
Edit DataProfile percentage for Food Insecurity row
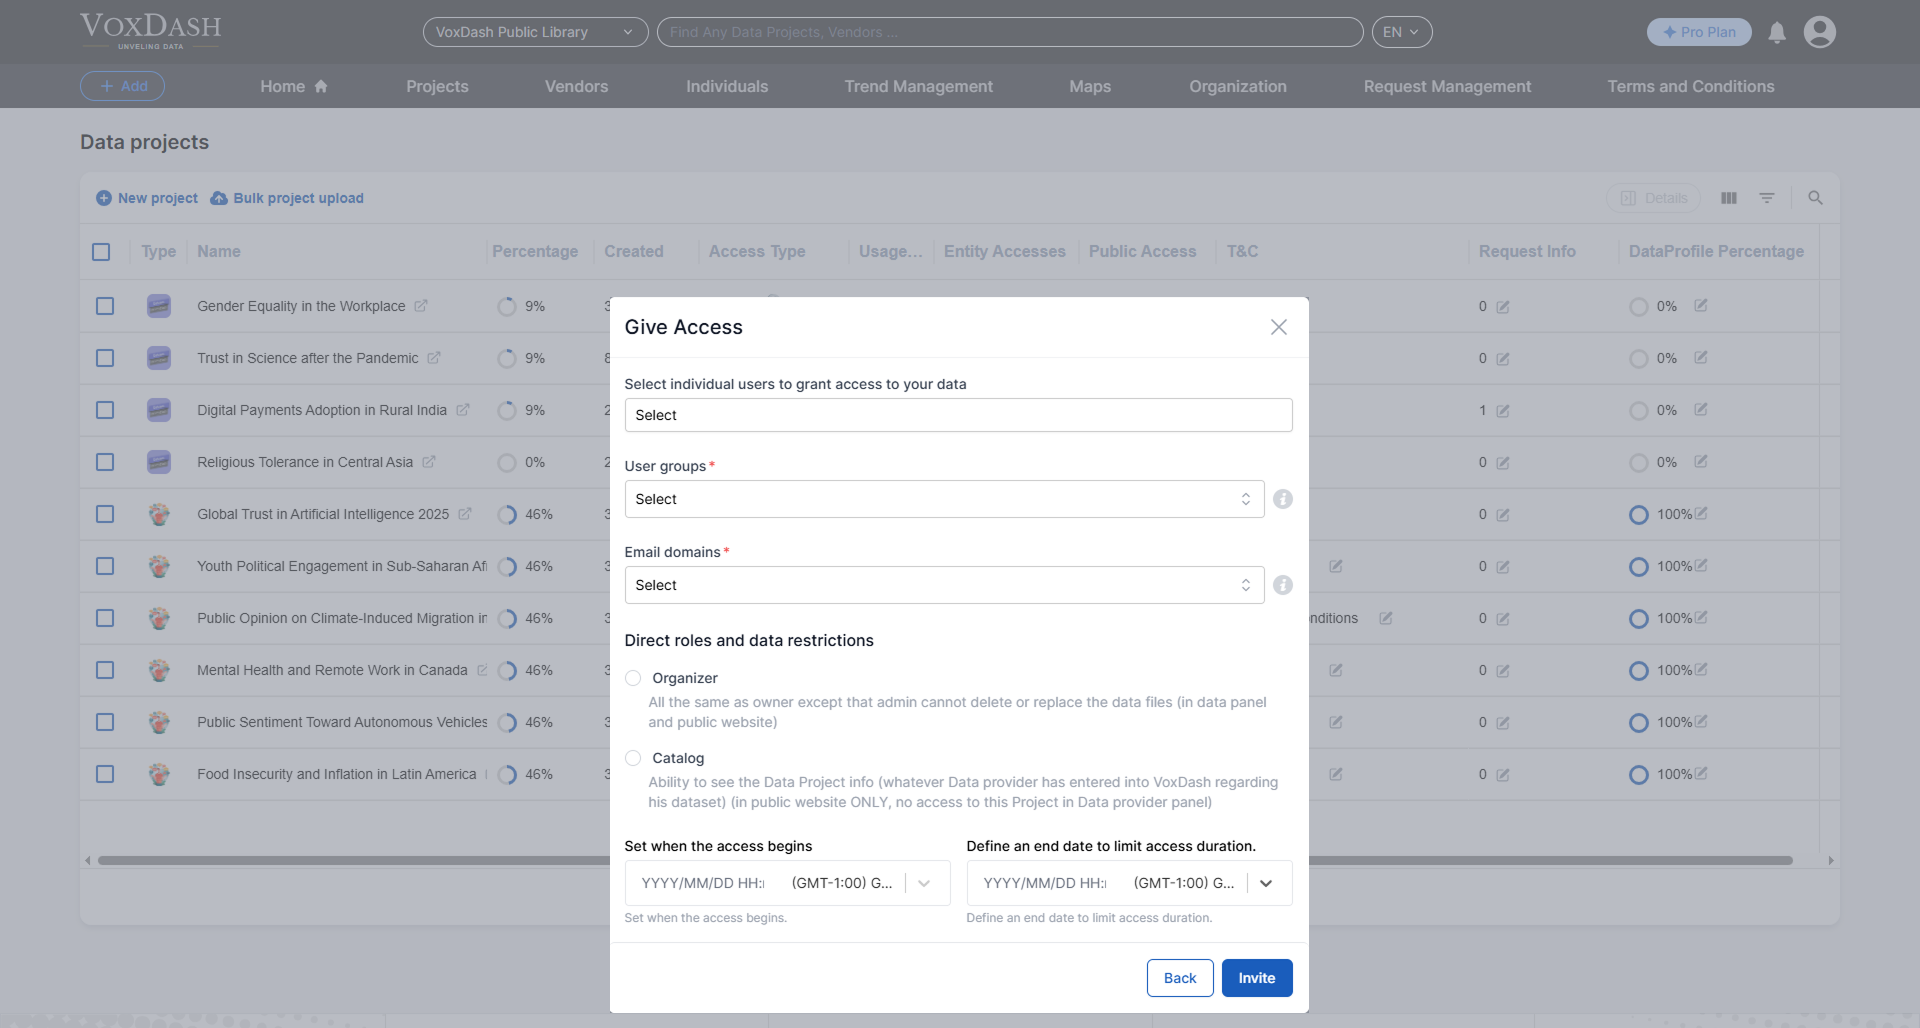(1701, 773)
